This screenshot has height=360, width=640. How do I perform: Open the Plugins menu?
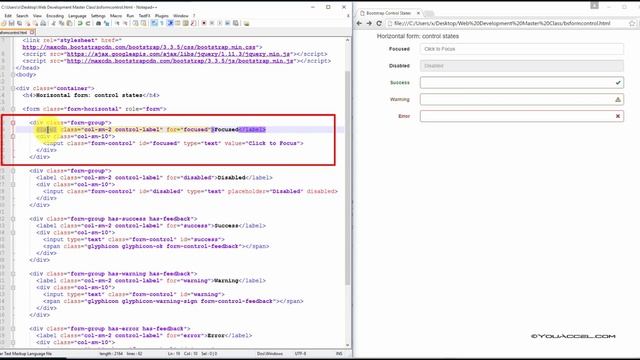coord(162,16)
